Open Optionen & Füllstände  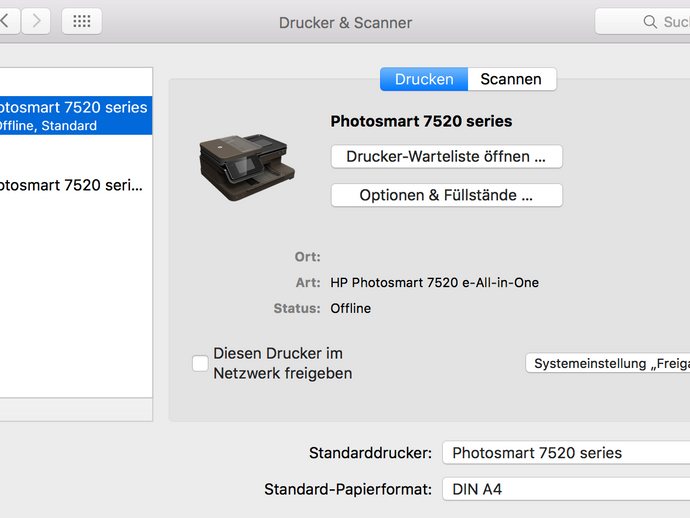pos(446,195)
